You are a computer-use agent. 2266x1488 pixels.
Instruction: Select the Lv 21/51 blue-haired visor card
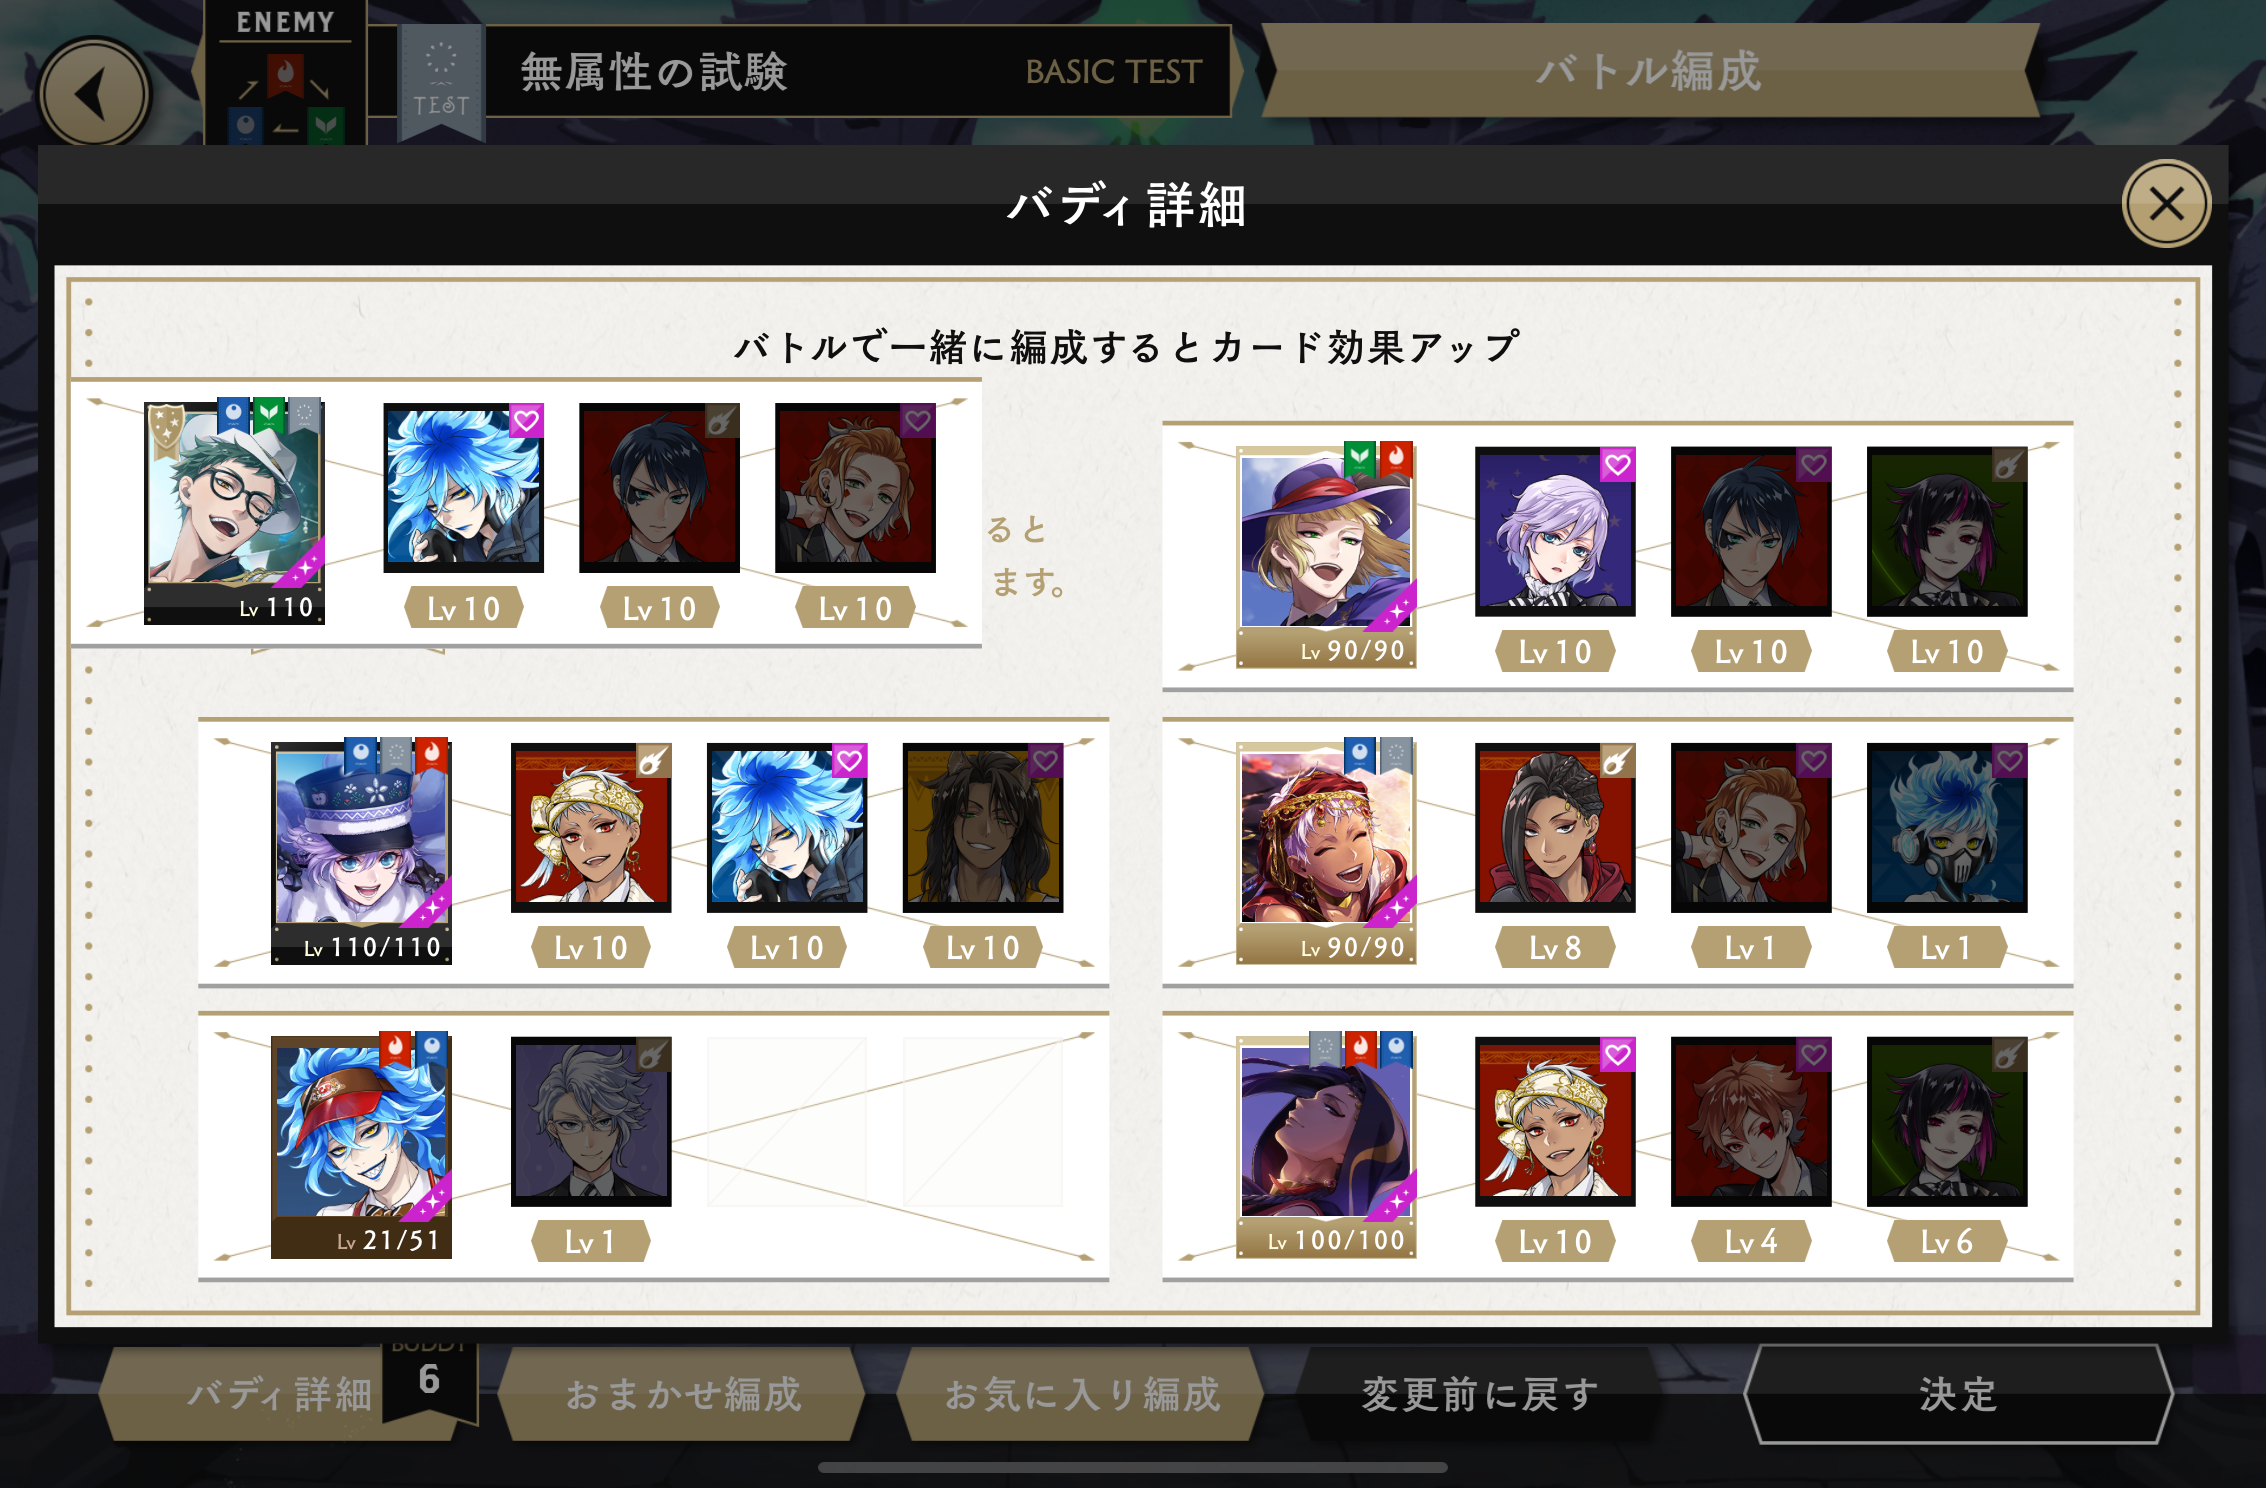pyautogui.click(x=362, y=1146)
